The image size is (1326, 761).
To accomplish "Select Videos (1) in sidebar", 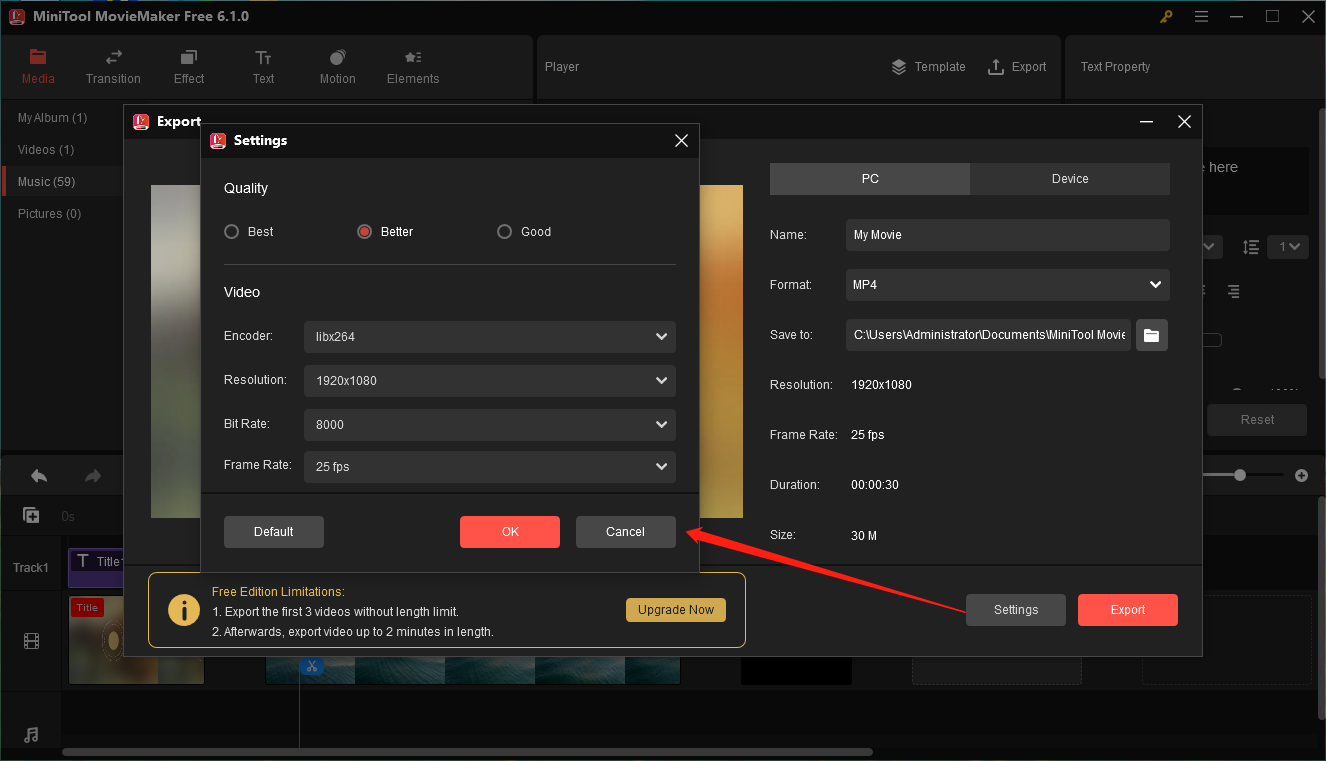I will pos(46,150).
